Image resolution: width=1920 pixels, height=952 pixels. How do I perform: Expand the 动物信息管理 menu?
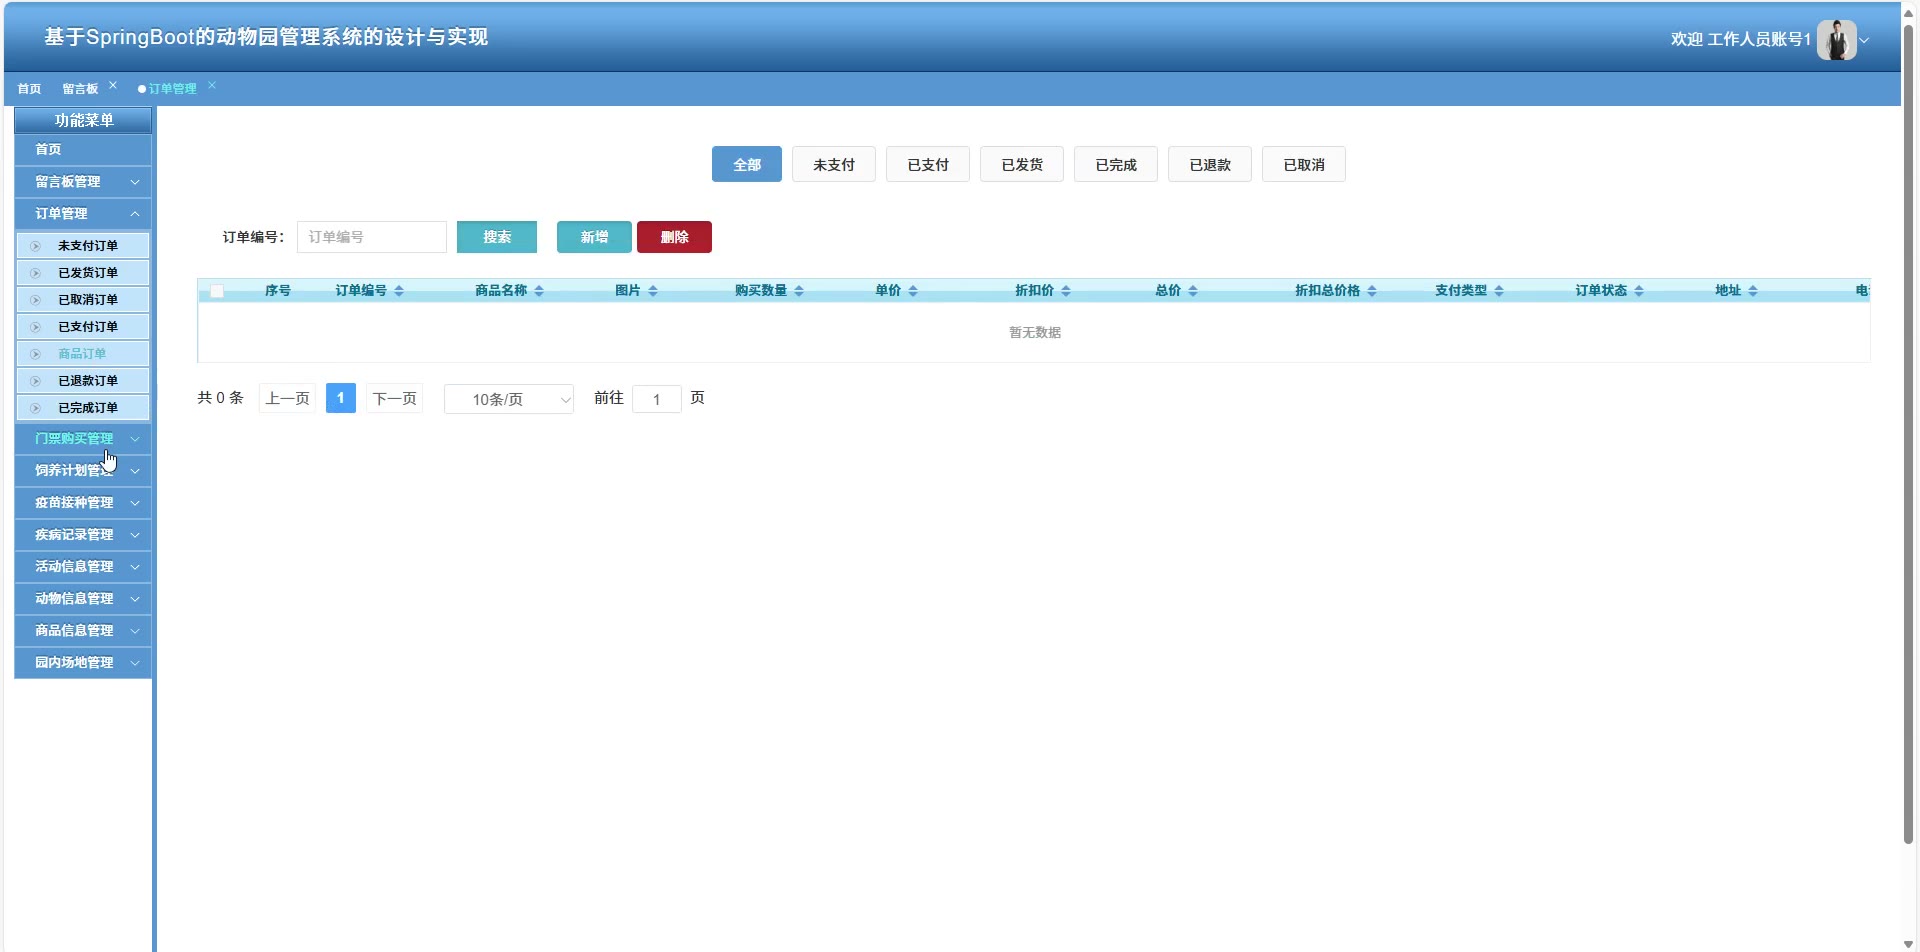pyautogui.click(x=83, y=598)
